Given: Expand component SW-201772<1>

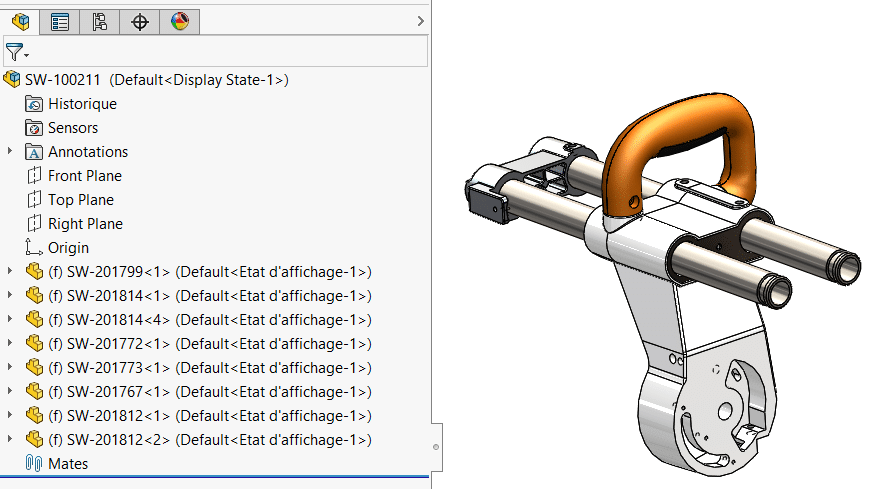Looking at the screenshot, I should click(9, 343).
